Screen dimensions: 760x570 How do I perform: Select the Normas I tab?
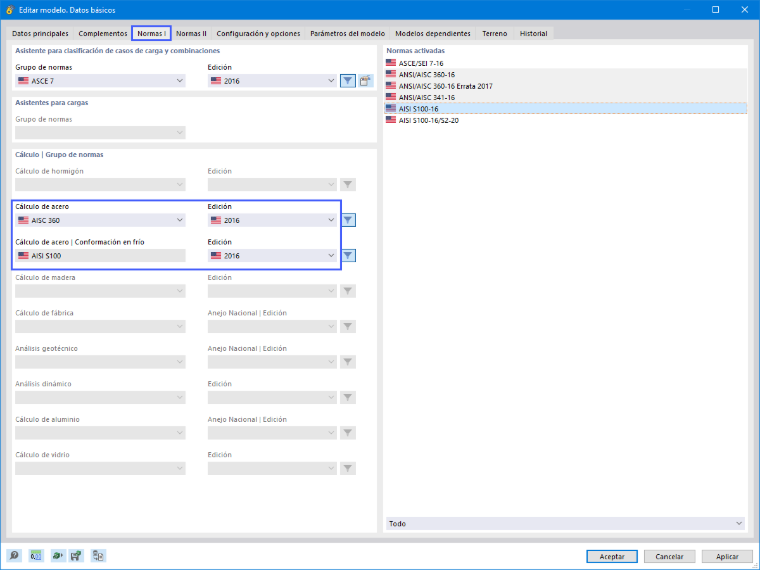pos(151,33)
